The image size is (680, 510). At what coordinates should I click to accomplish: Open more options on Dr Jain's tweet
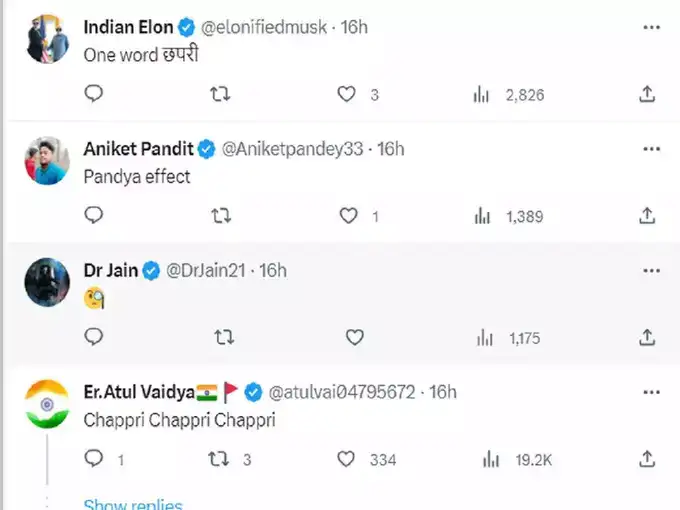coord(651,271)
